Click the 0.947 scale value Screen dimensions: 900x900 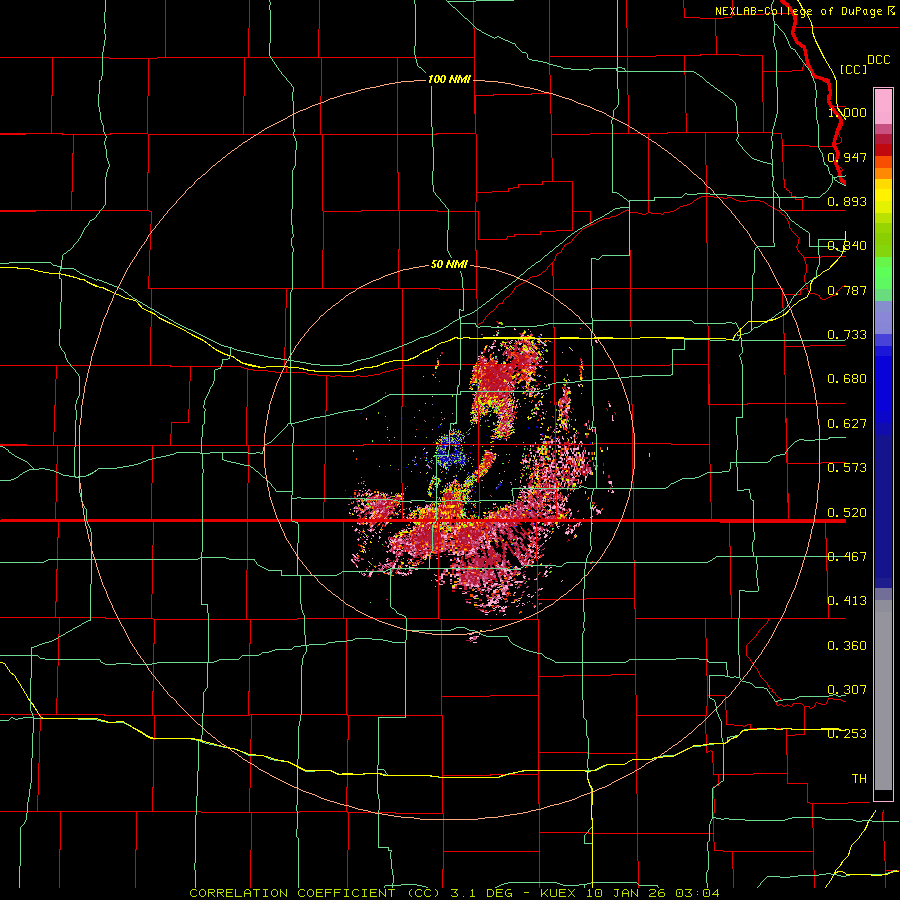pos(847,157)
